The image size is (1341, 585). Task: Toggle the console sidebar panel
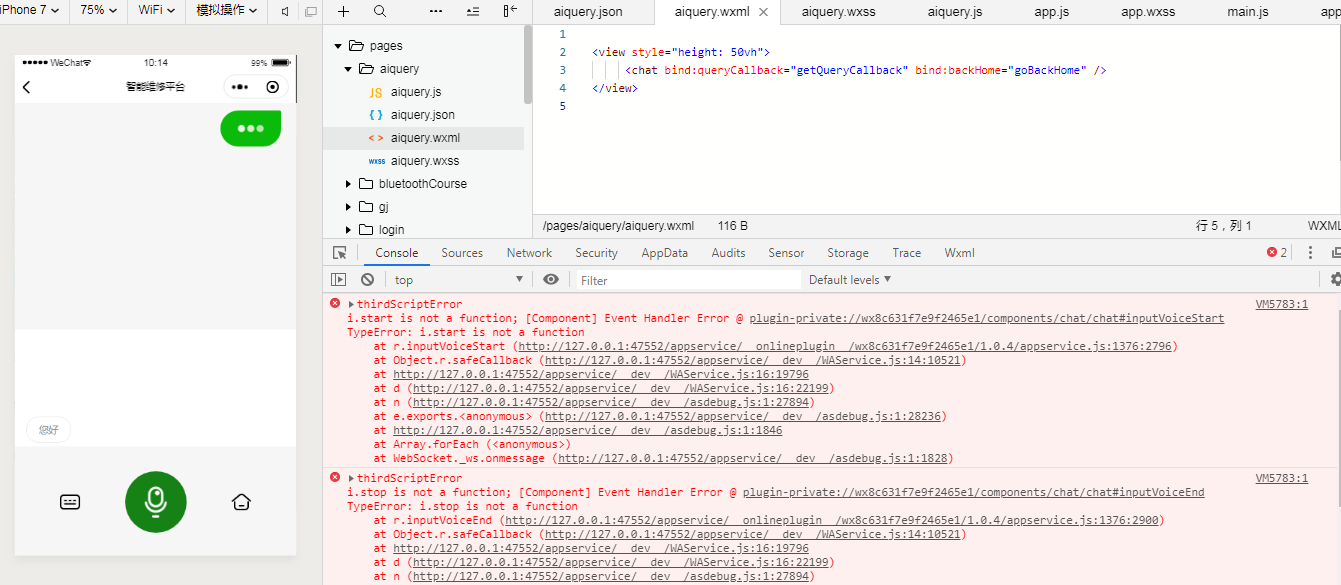pyautogui.click(x=339, y=280)
